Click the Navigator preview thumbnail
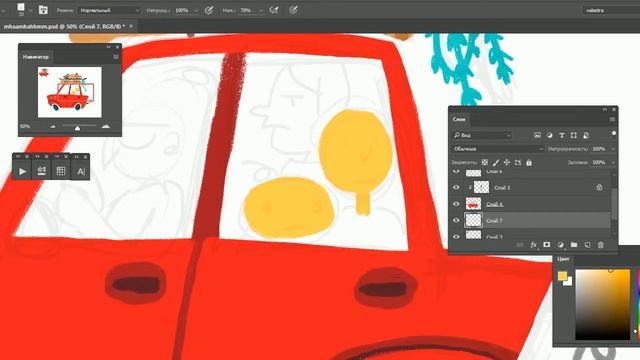This screenshot has width=640, height=360. click(70, 92)
